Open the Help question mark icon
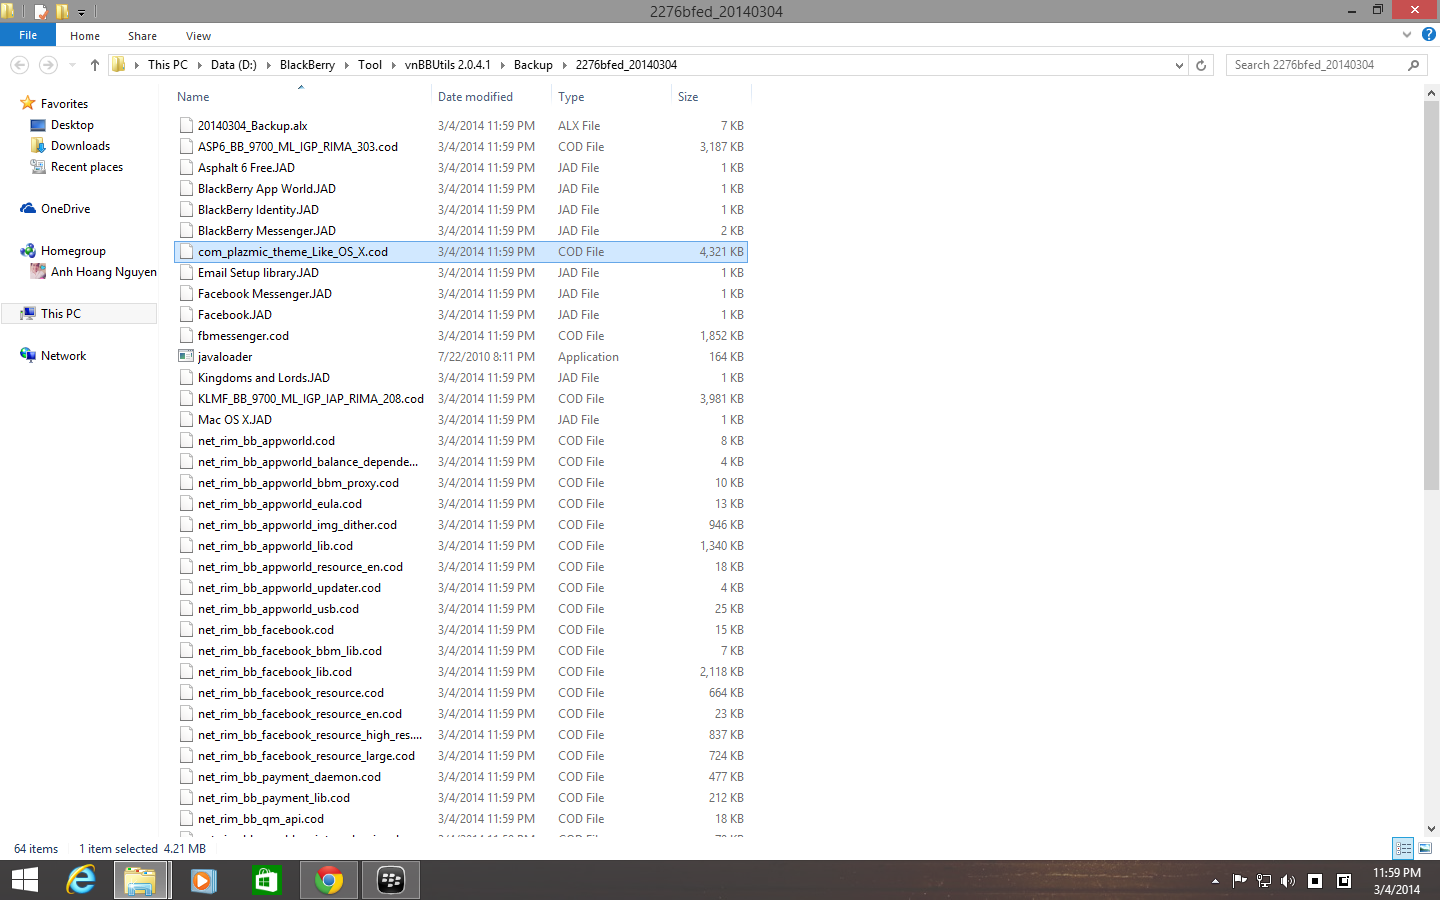1440x900 pixels. pos(1428,35)
